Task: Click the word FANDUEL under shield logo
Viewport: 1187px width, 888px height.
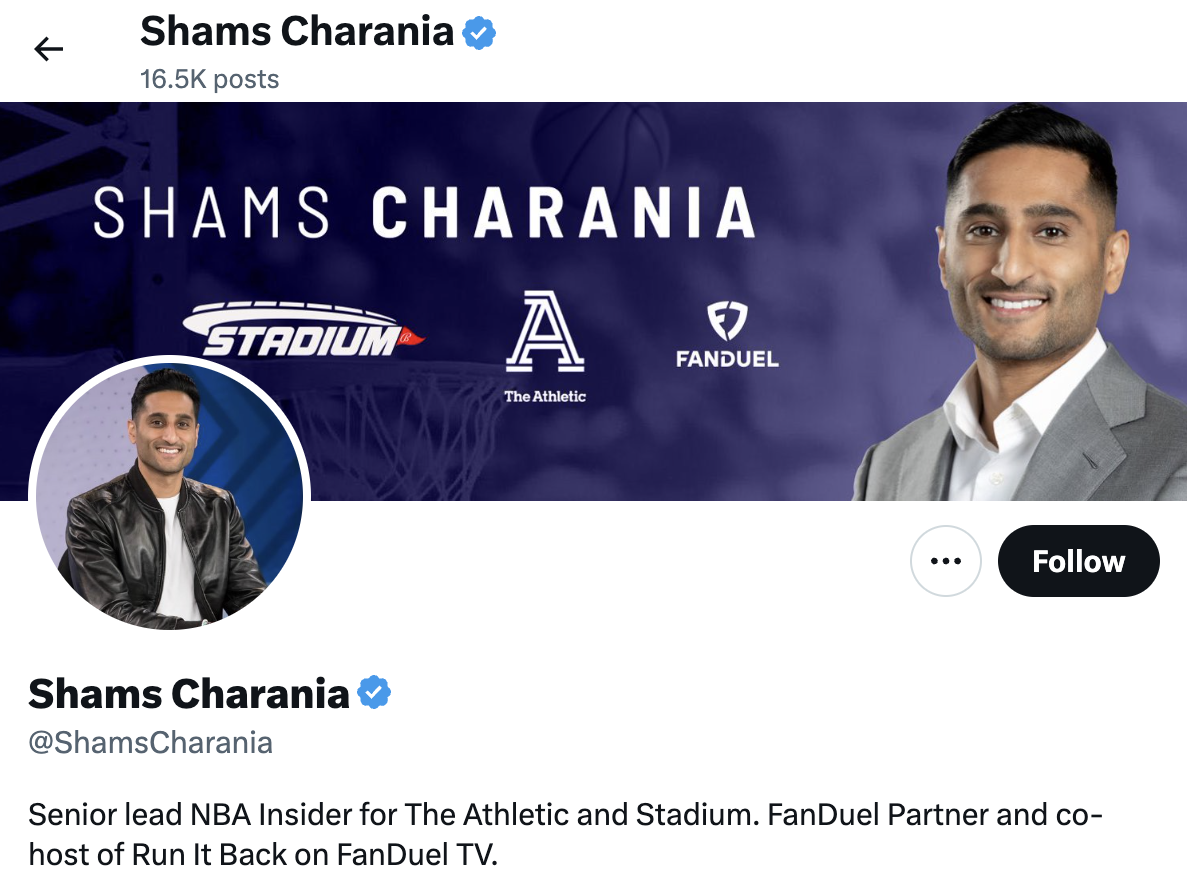Action: click(727, 359)
